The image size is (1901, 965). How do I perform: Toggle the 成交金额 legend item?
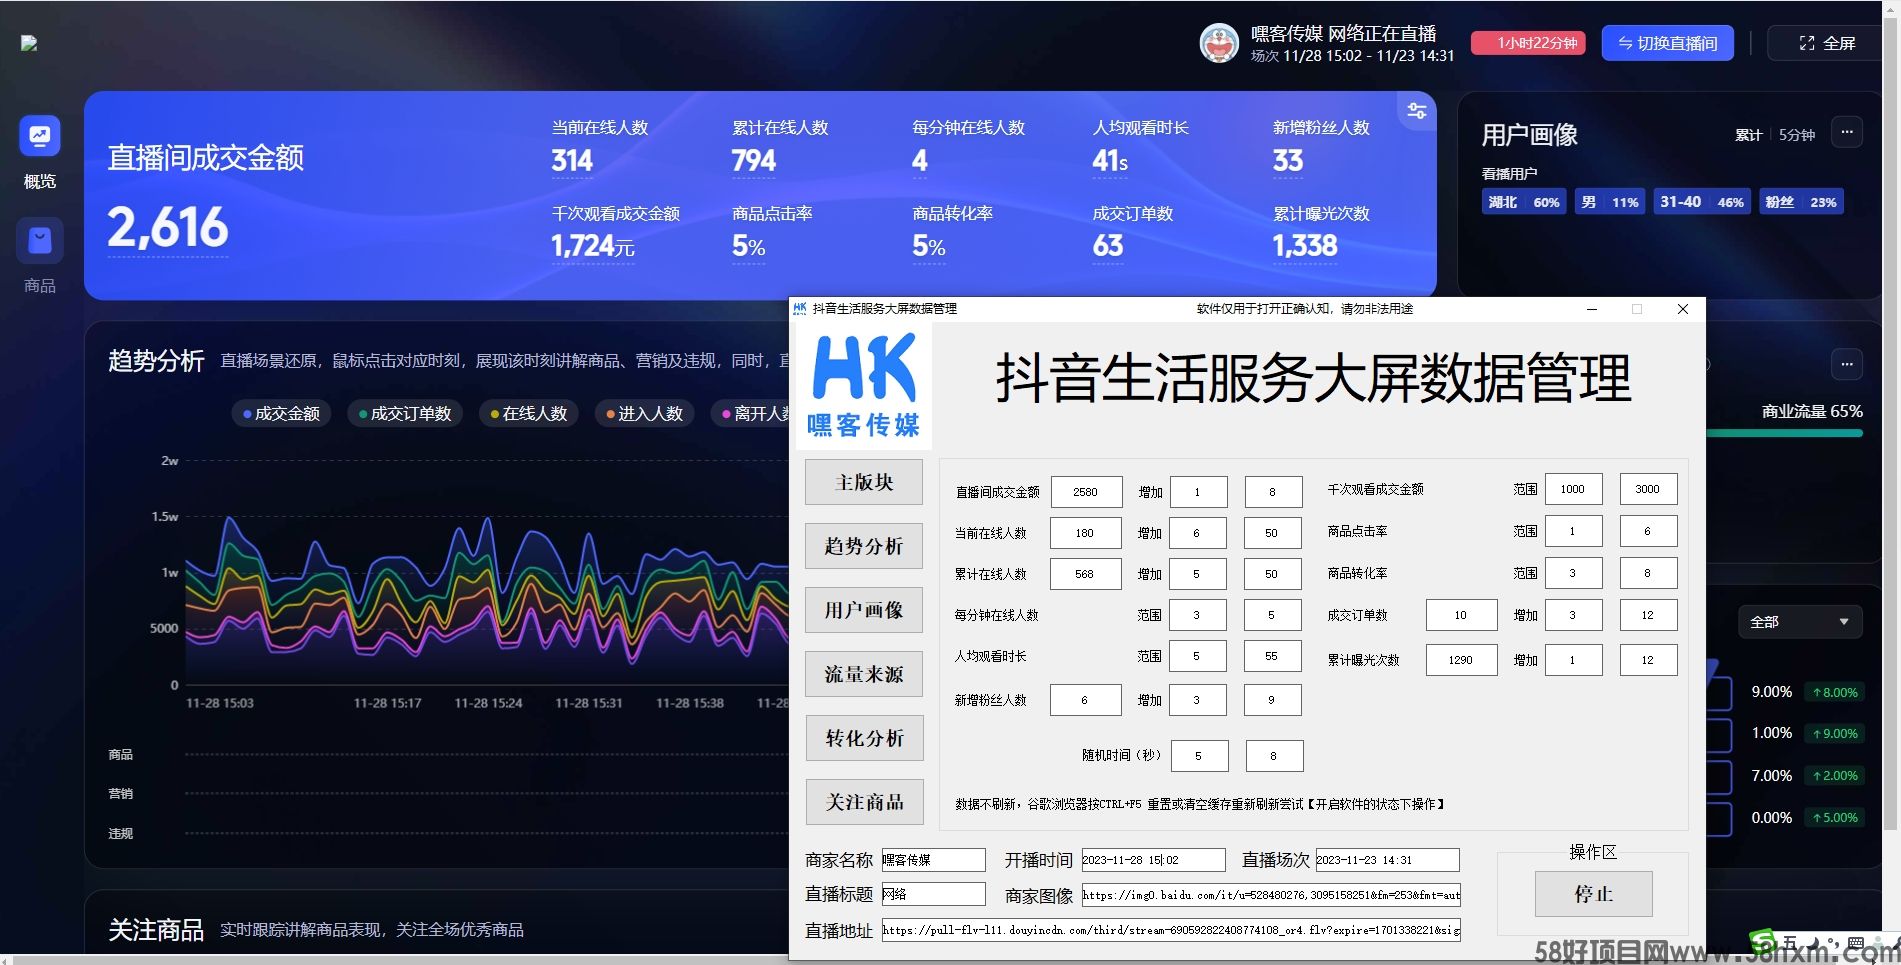click(x=281, y=413)
